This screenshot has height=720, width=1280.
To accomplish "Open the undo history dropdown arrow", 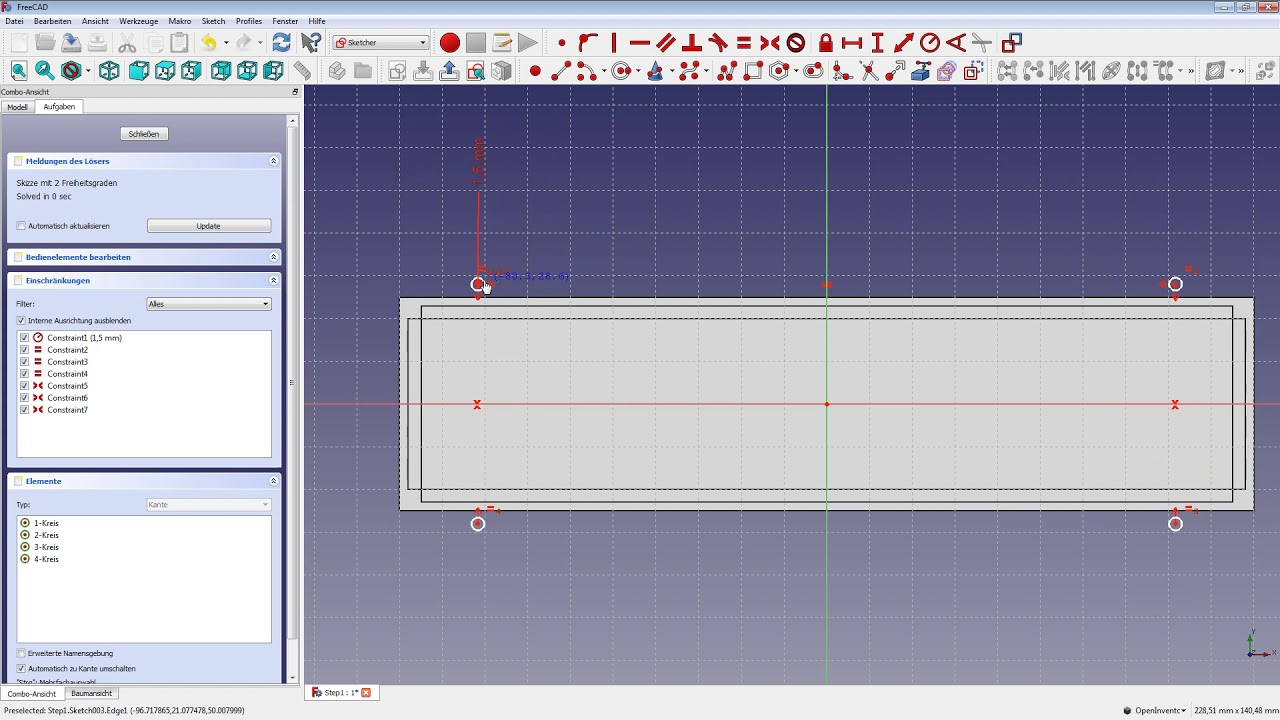I will click(226, 43).
